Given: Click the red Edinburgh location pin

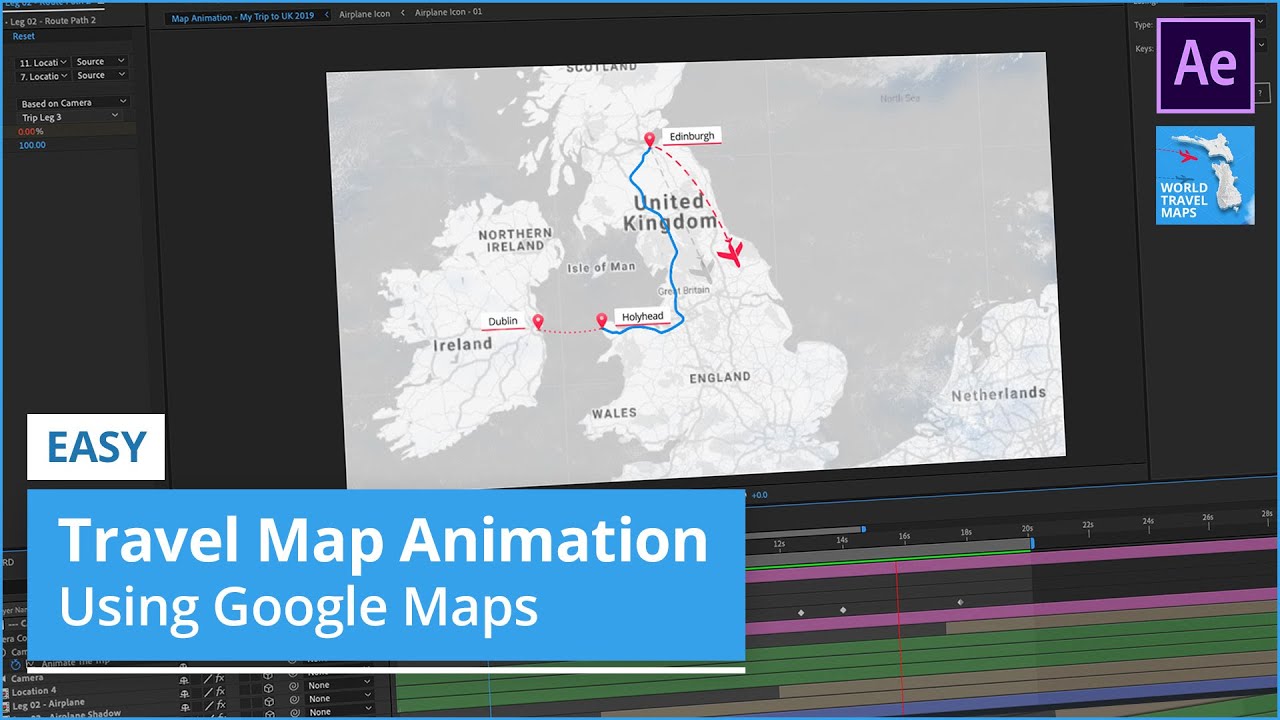Looking at the screenshot, I should point(649,140).
